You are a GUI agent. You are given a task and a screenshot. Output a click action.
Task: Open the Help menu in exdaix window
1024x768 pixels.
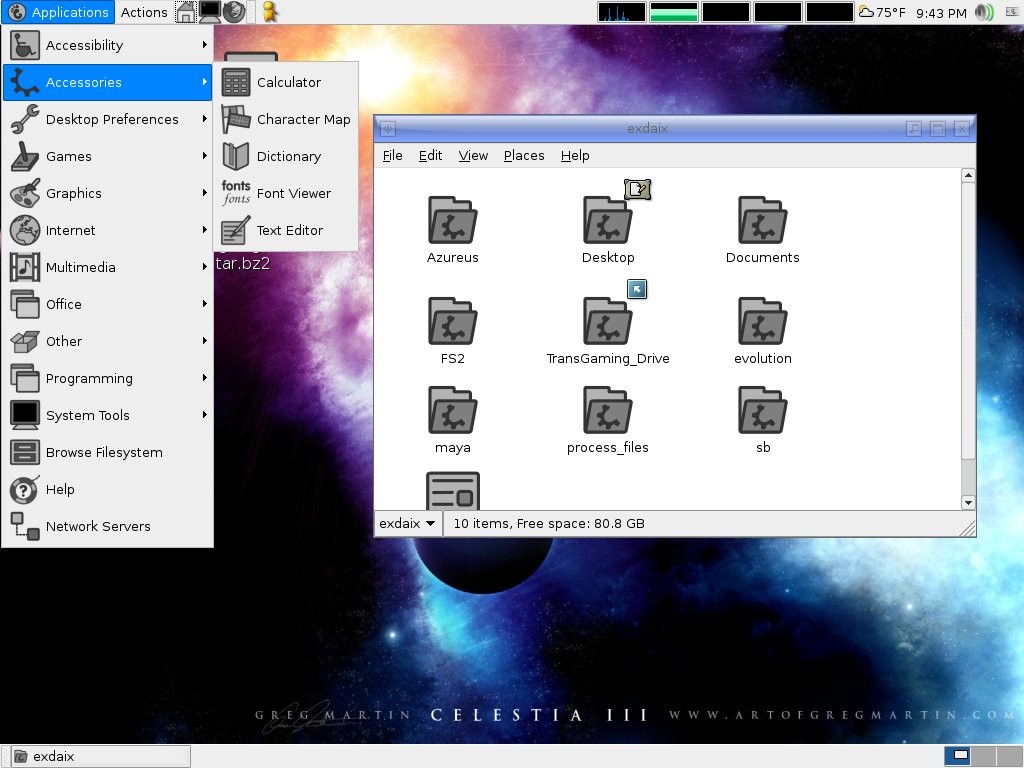coord(575,155)
